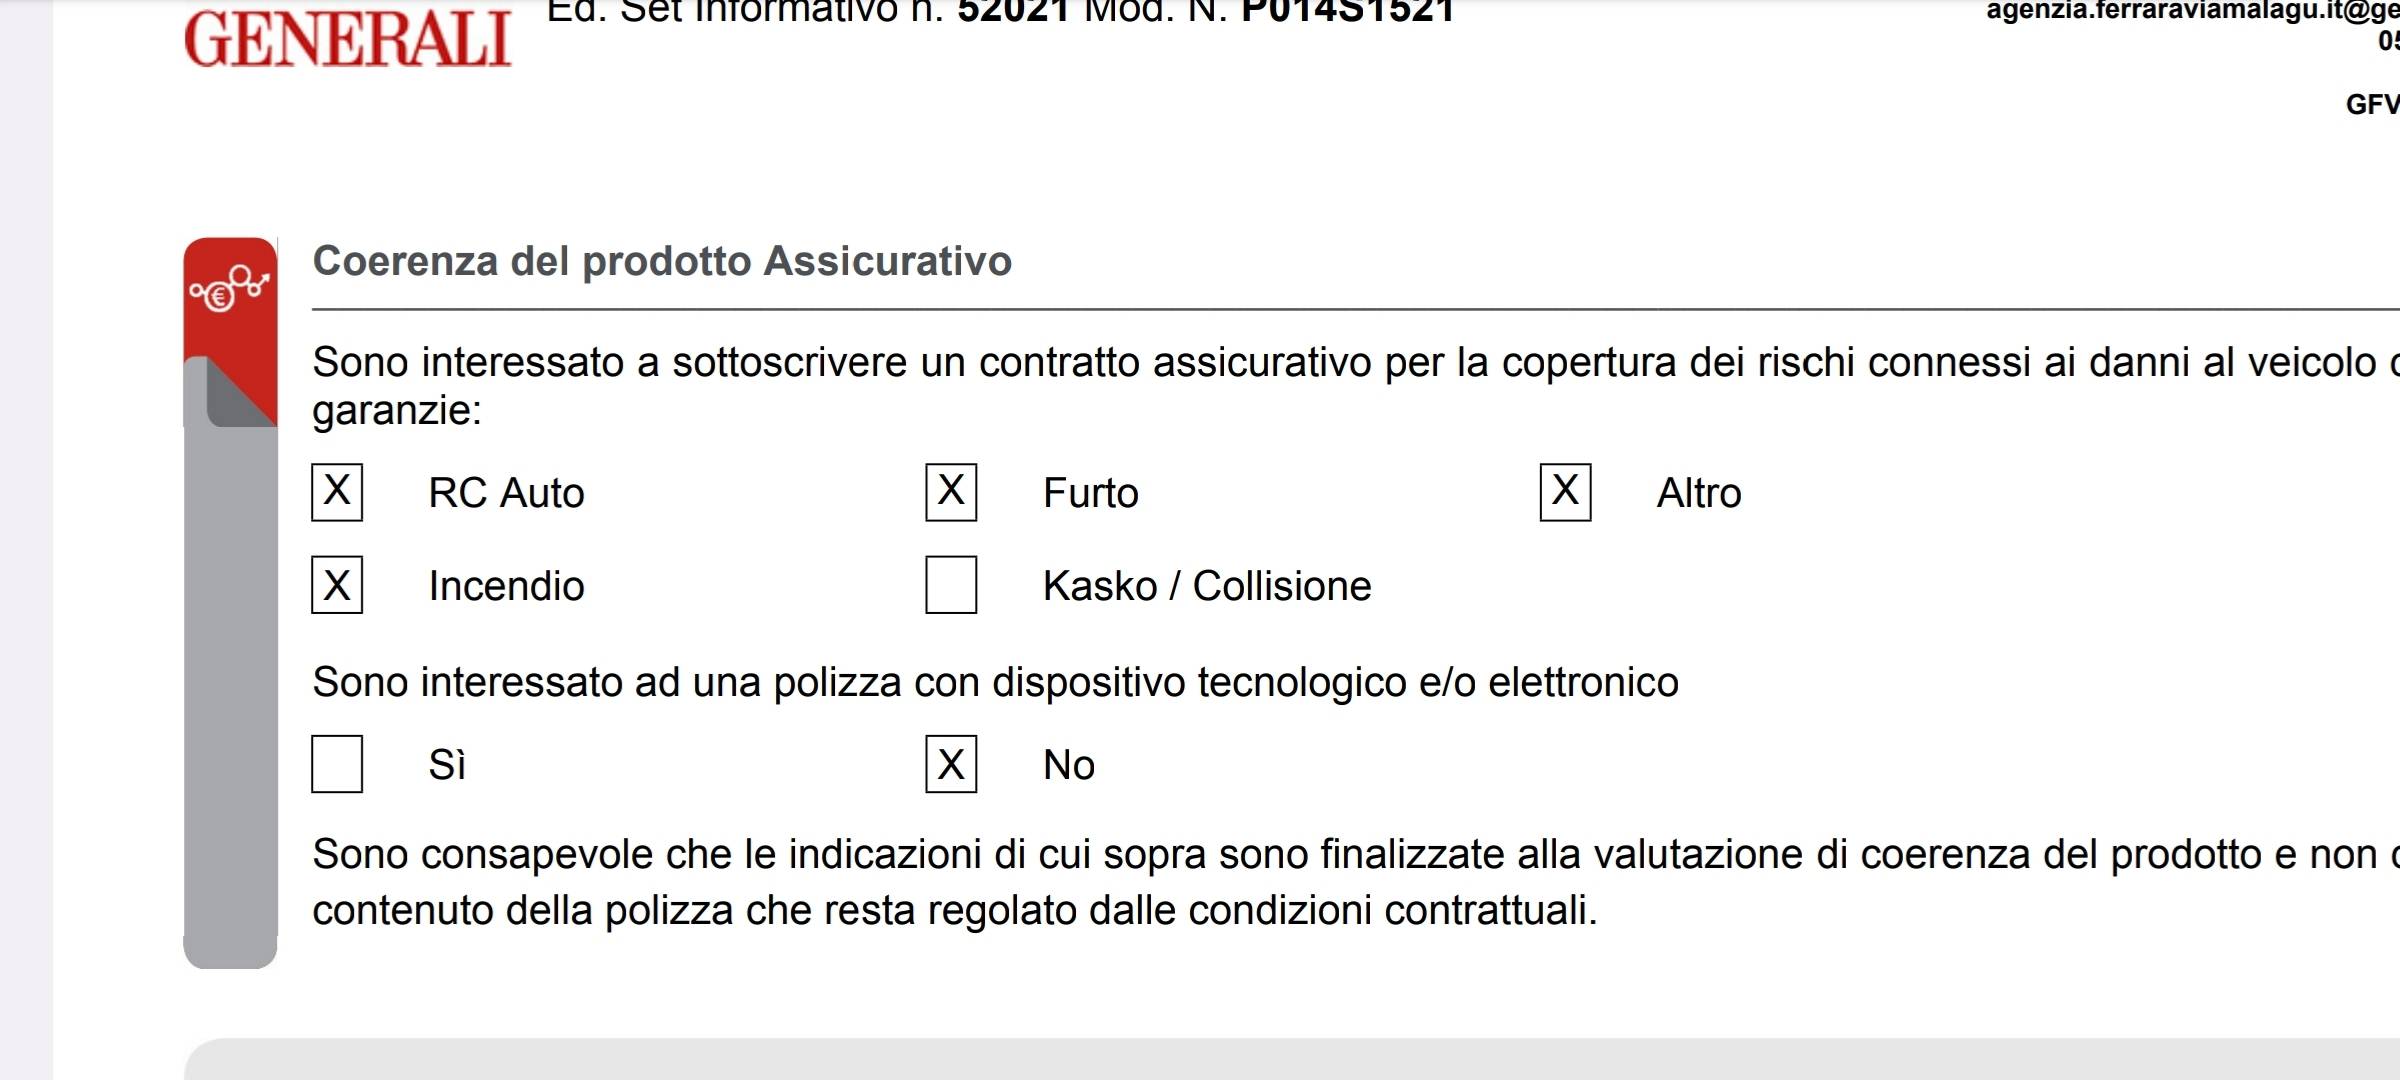Uncheck the No box for technological device
2400x1080 pixels.
click(951, 764)
